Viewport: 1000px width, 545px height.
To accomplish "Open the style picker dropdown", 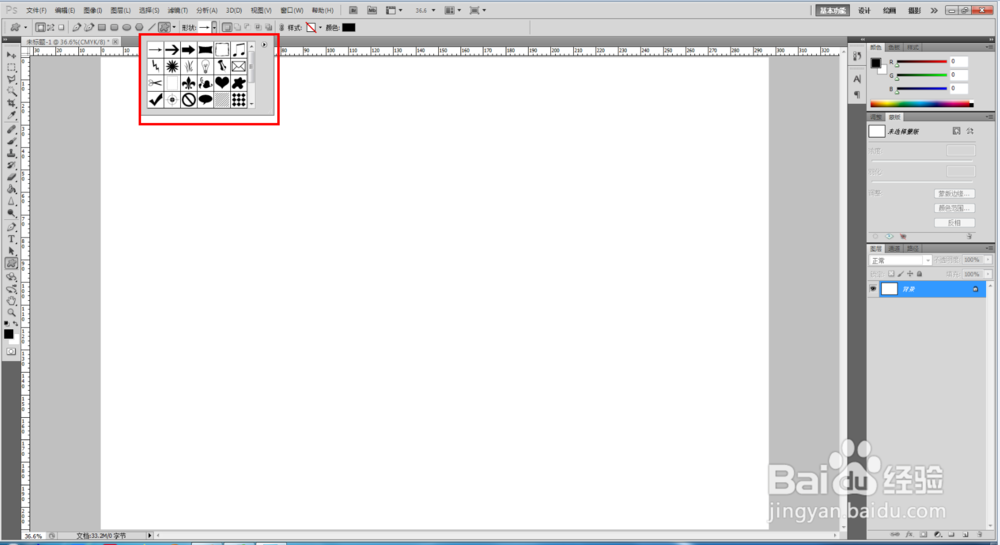I will coord(320,27).
